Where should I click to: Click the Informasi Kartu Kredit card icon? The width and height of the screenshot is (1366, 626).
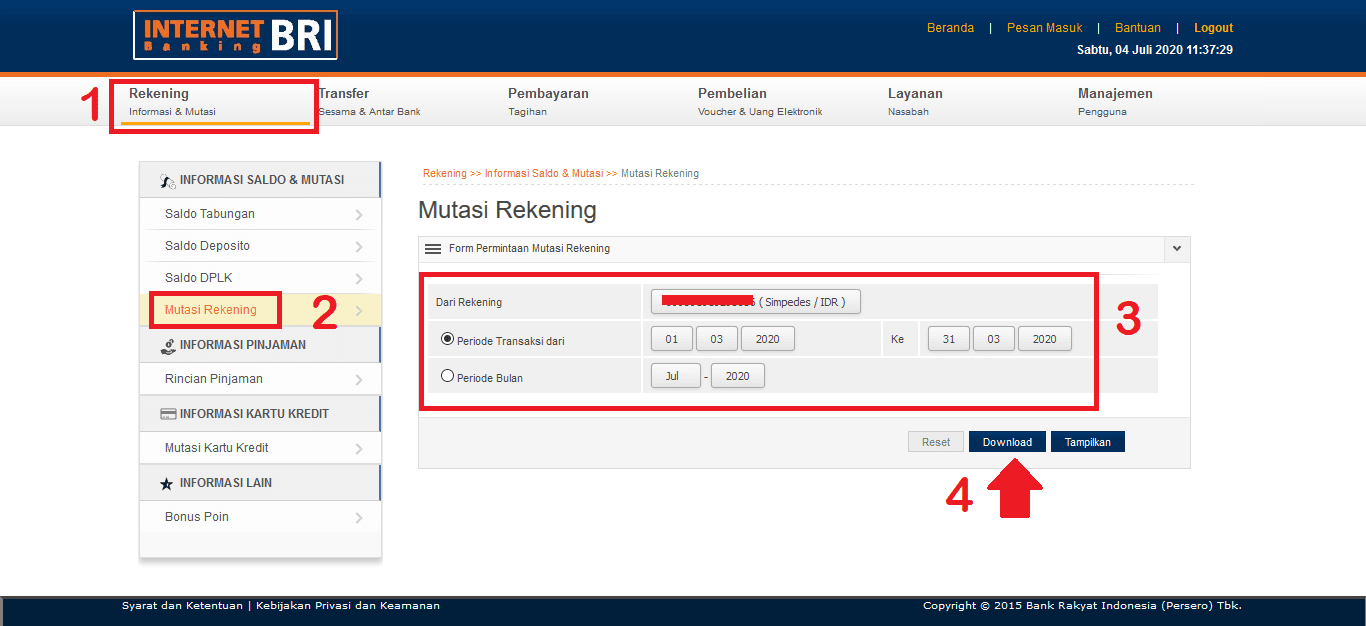point(168,414)
